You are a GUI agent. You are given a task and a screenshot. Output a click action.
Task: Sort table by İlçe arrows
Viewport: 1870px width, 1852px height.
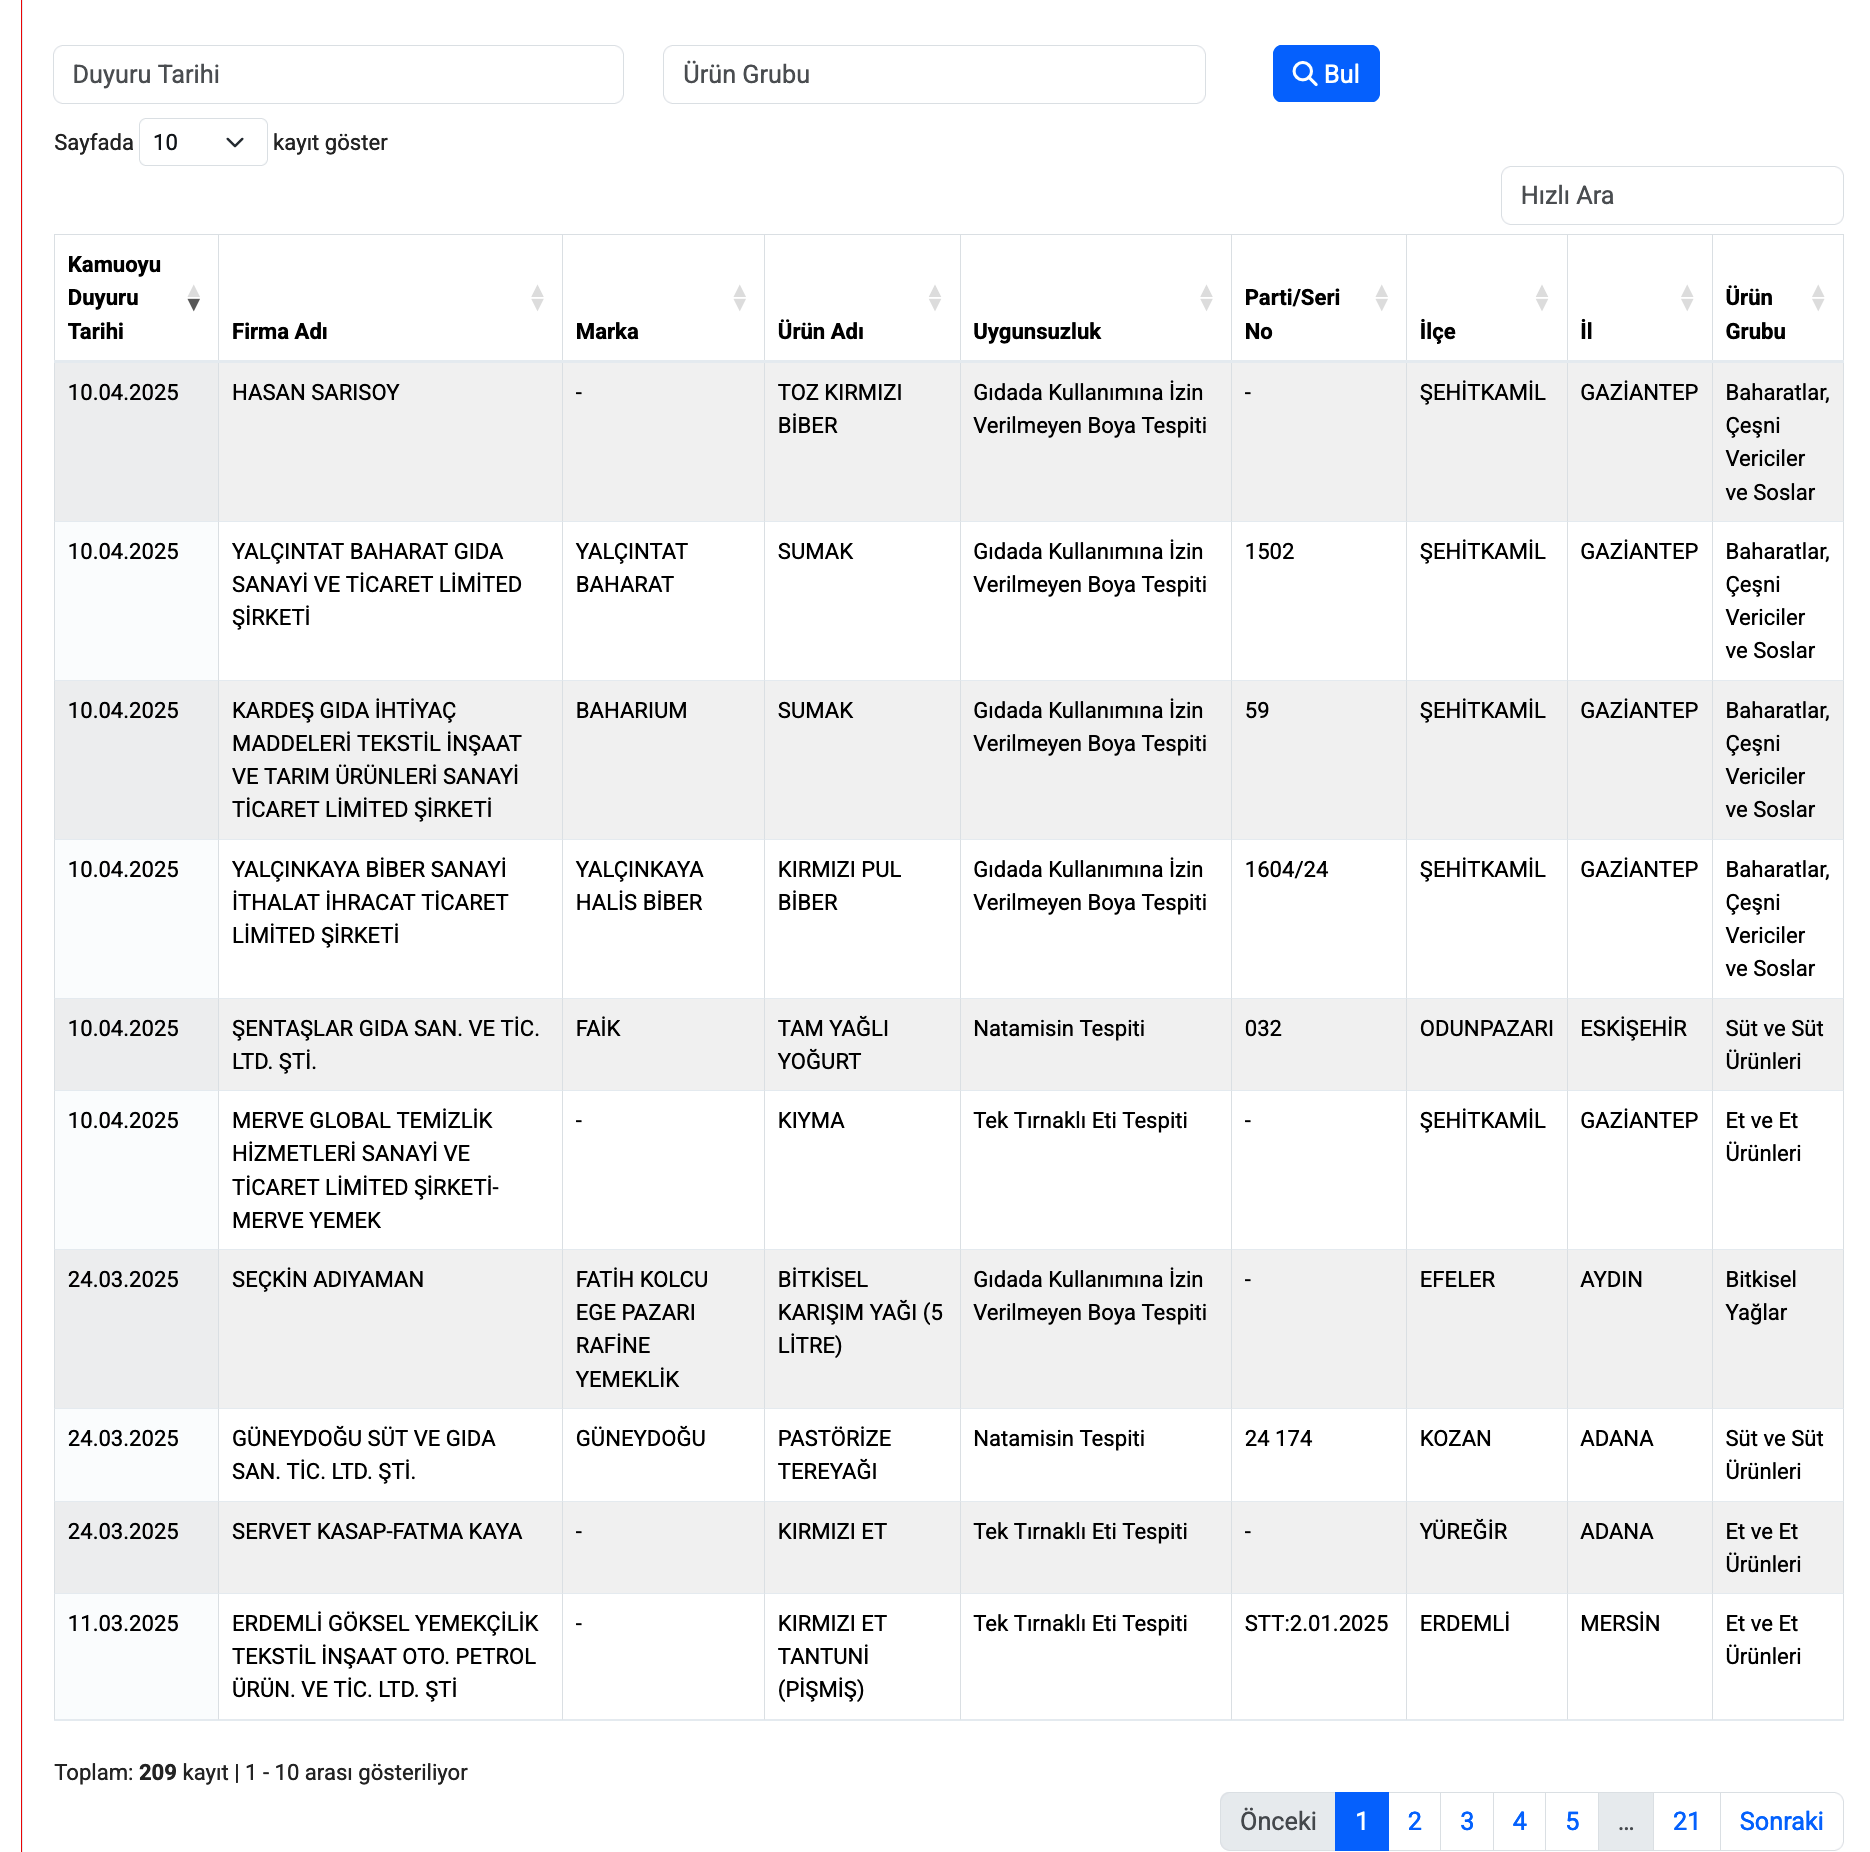coord(1541,298)
